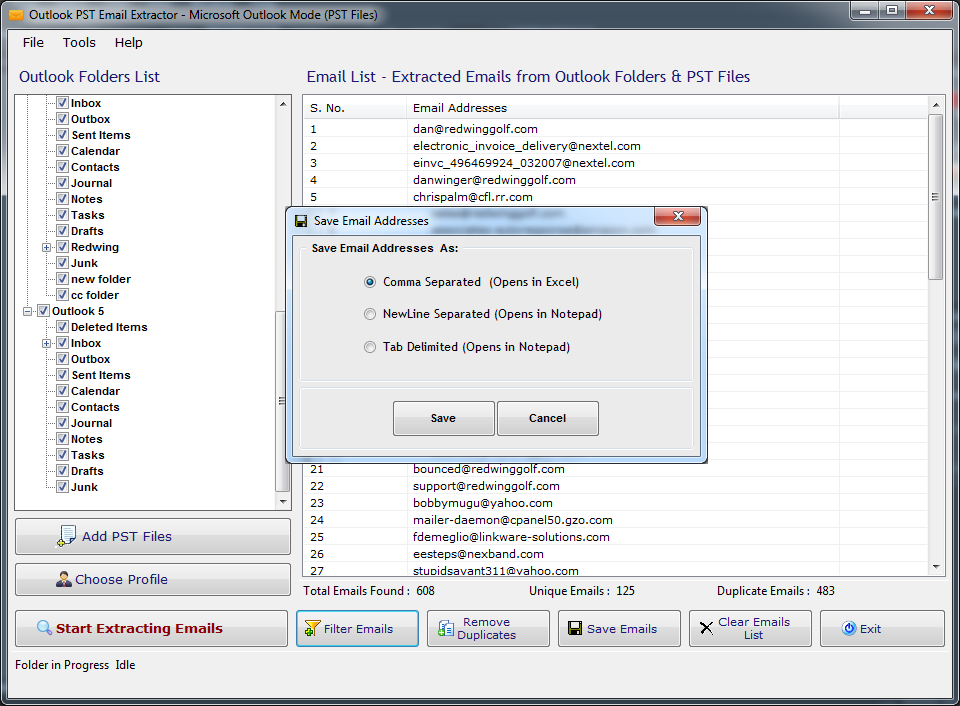The width and height of the screenshot is (960, 706).
Task: Click the Exit button
Action: pyautogui.click(x=882, y=628)
